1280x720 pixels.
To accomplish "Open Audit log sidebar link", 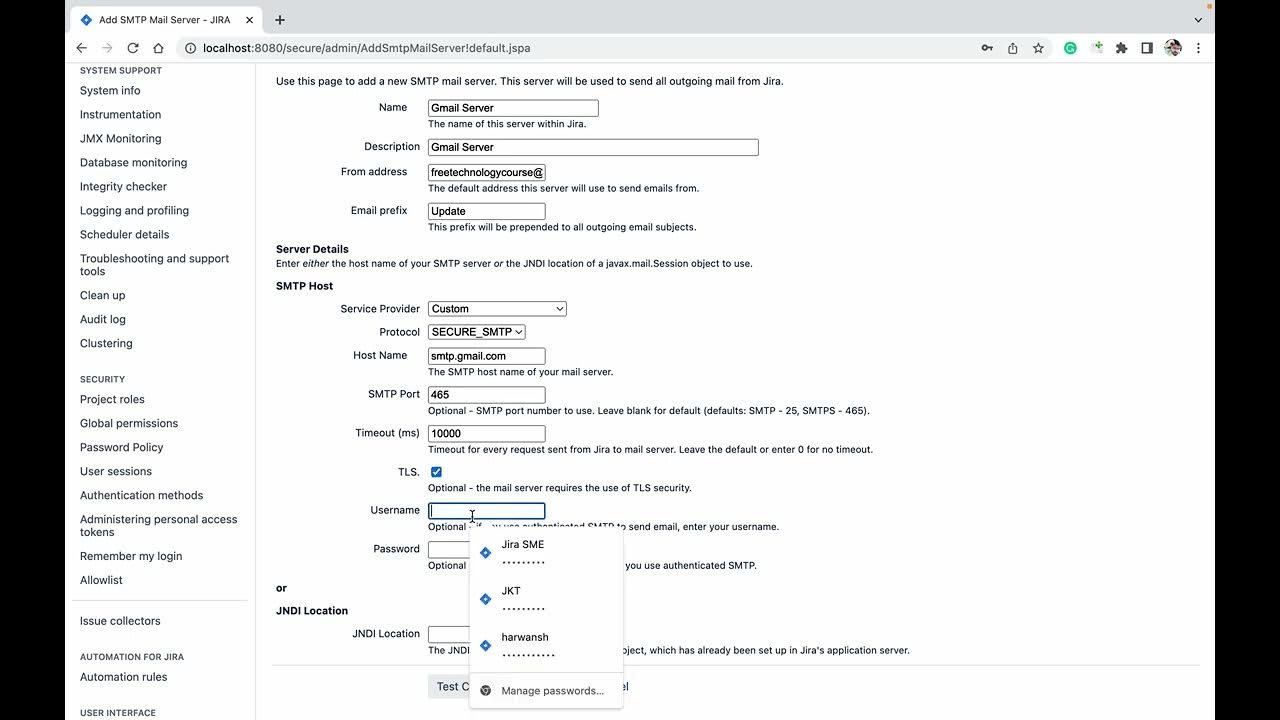I will click(x=103, y=320).
